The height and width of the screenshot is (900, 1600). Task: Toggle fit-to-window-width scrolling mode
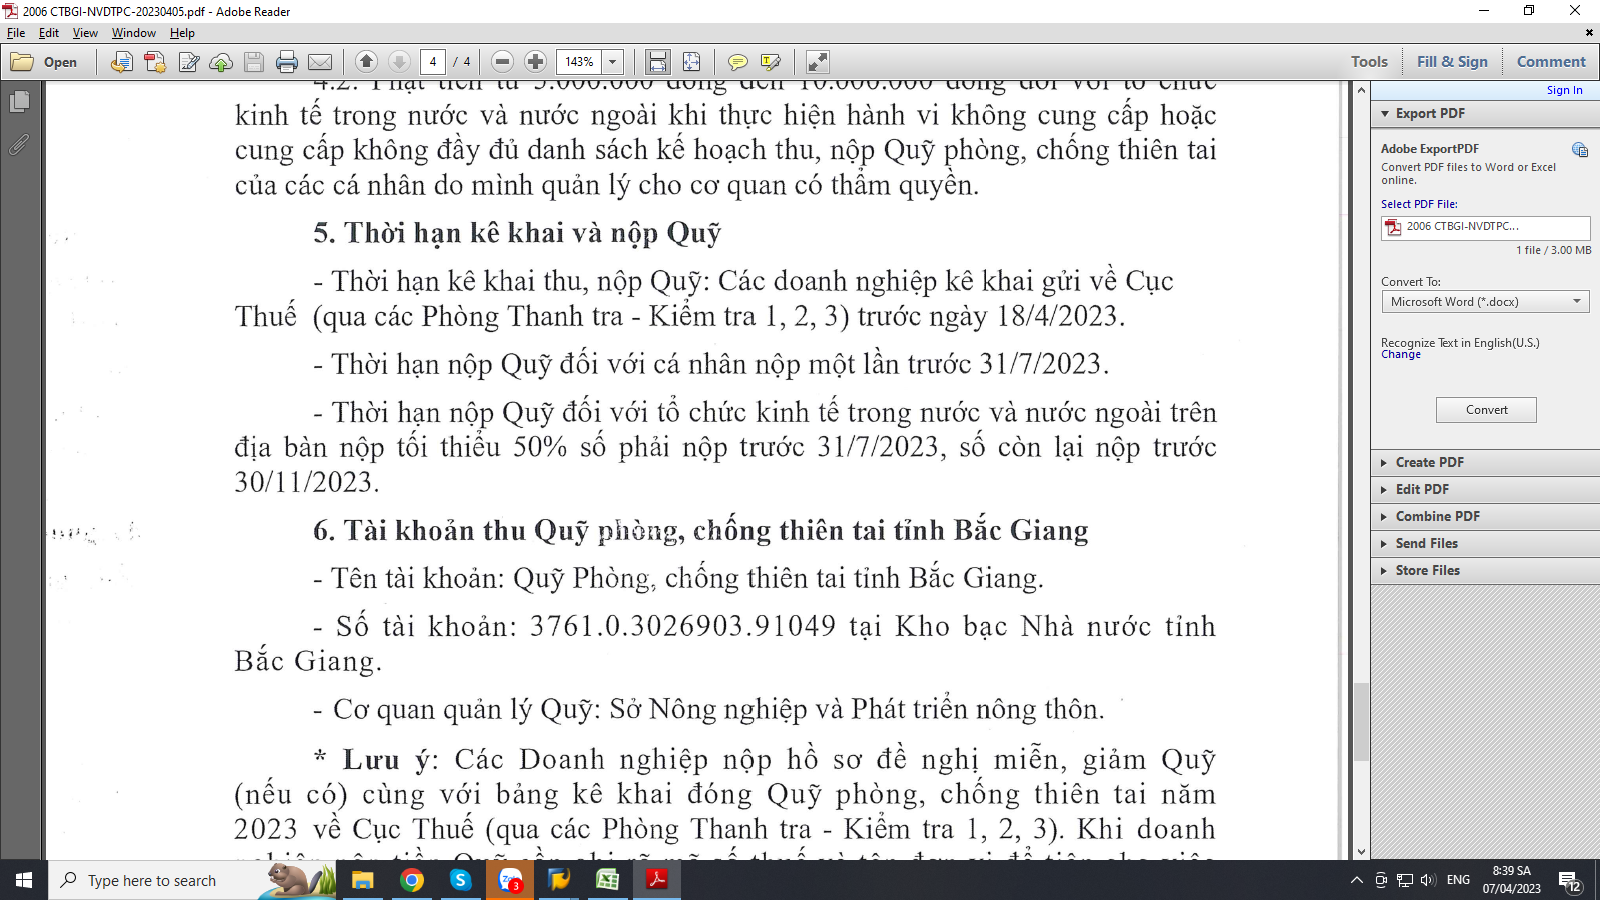coord(657,62)
